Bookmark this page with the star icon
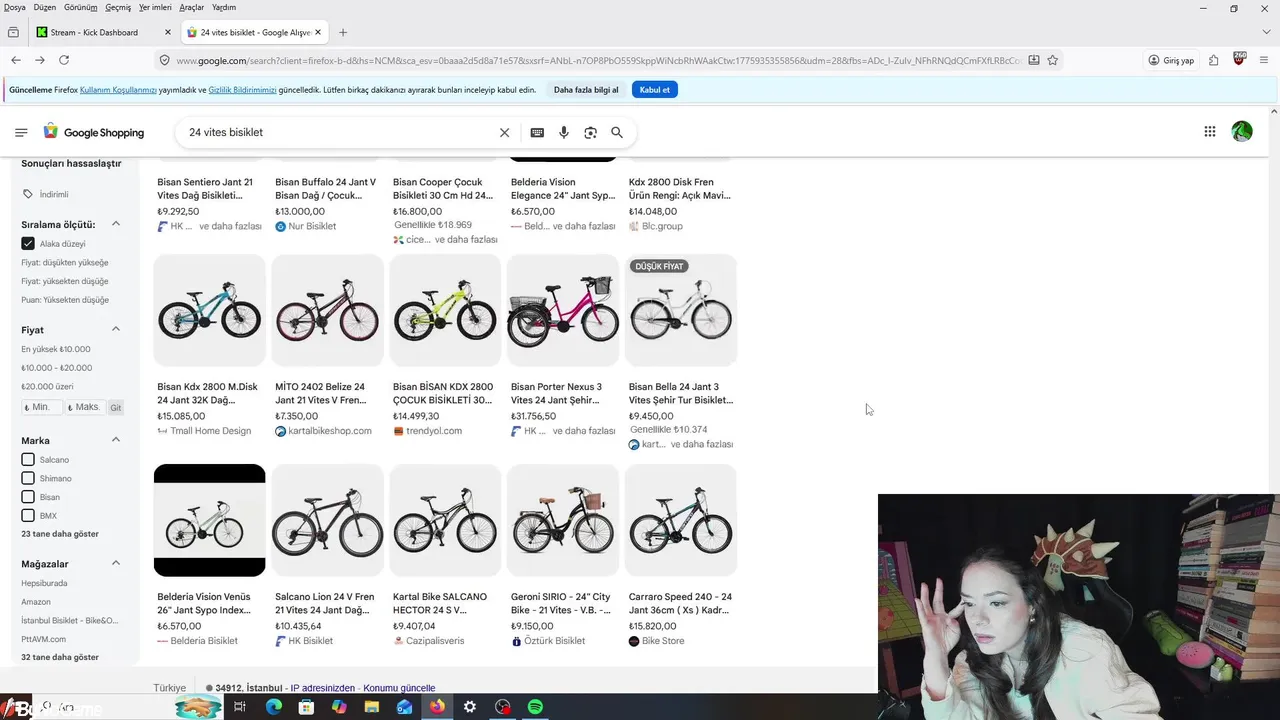Screen dimensions: 1280x720 click(x=1053, y=60)
